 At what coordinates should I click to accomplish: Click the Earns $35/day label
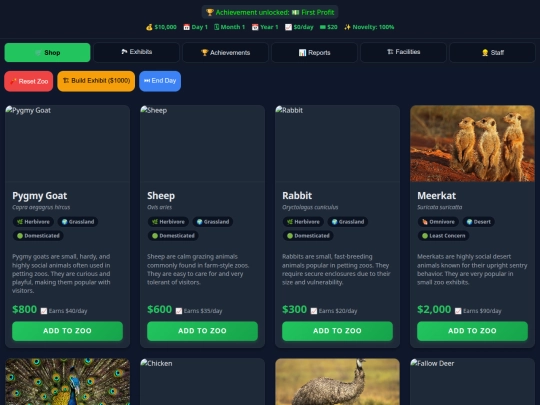[199, 311]
